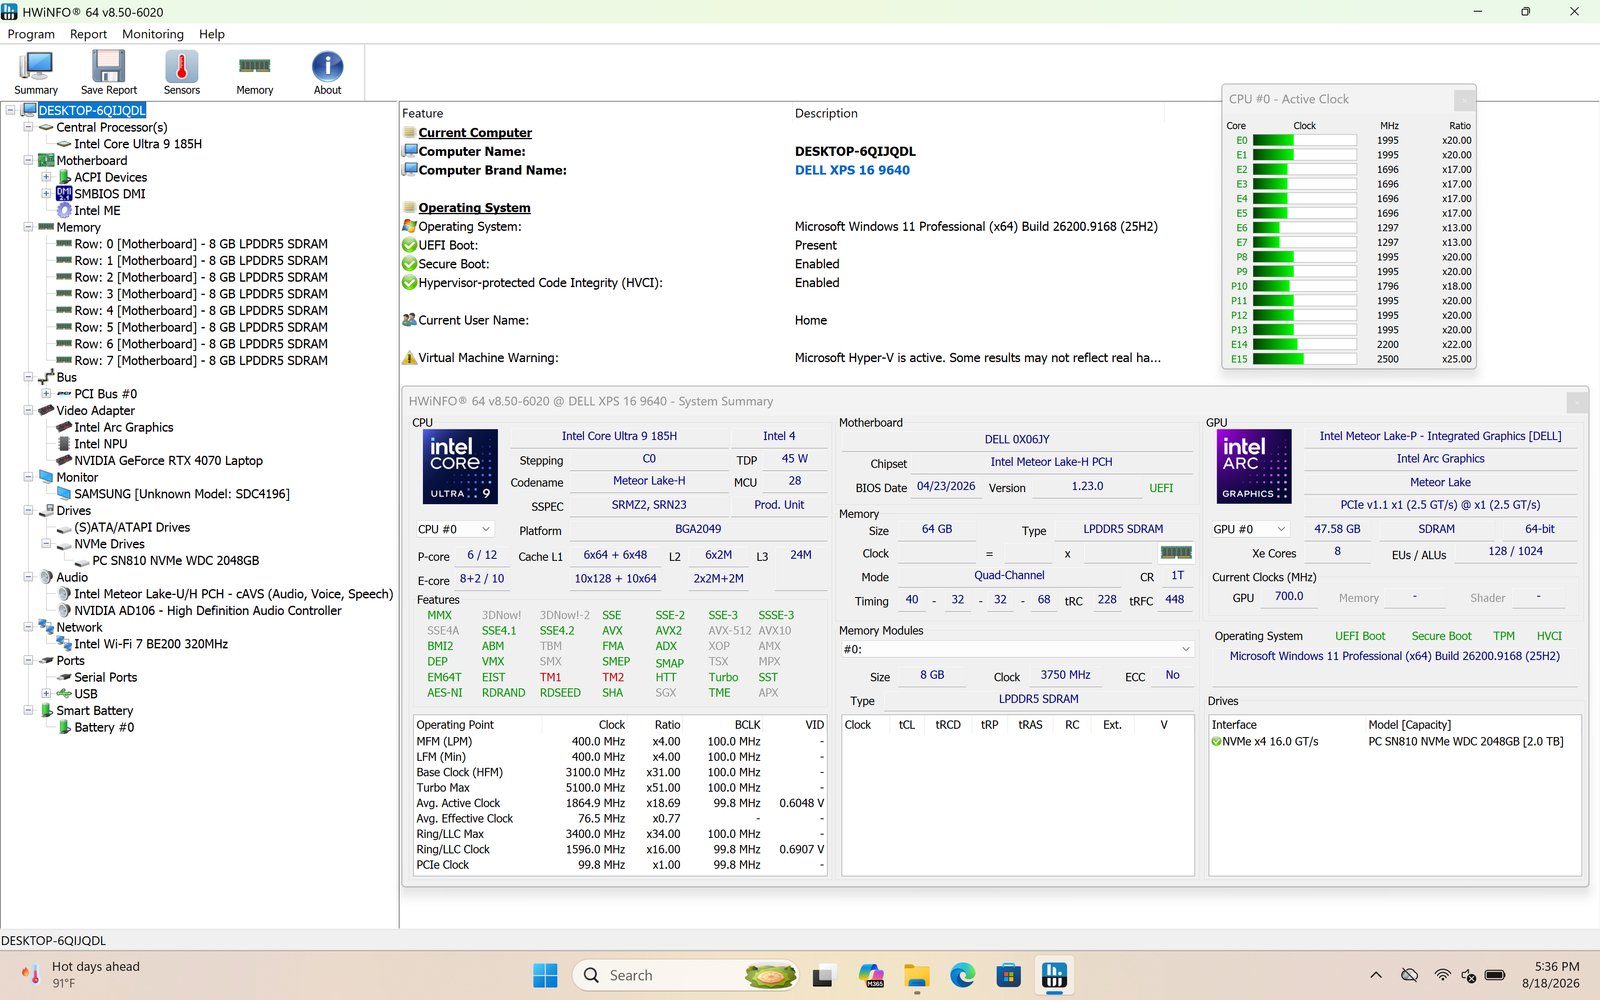This screenshot has height=1000, width=1600.
Task: Close the CPU #0 Active Clock panel
Action: 1464,99
